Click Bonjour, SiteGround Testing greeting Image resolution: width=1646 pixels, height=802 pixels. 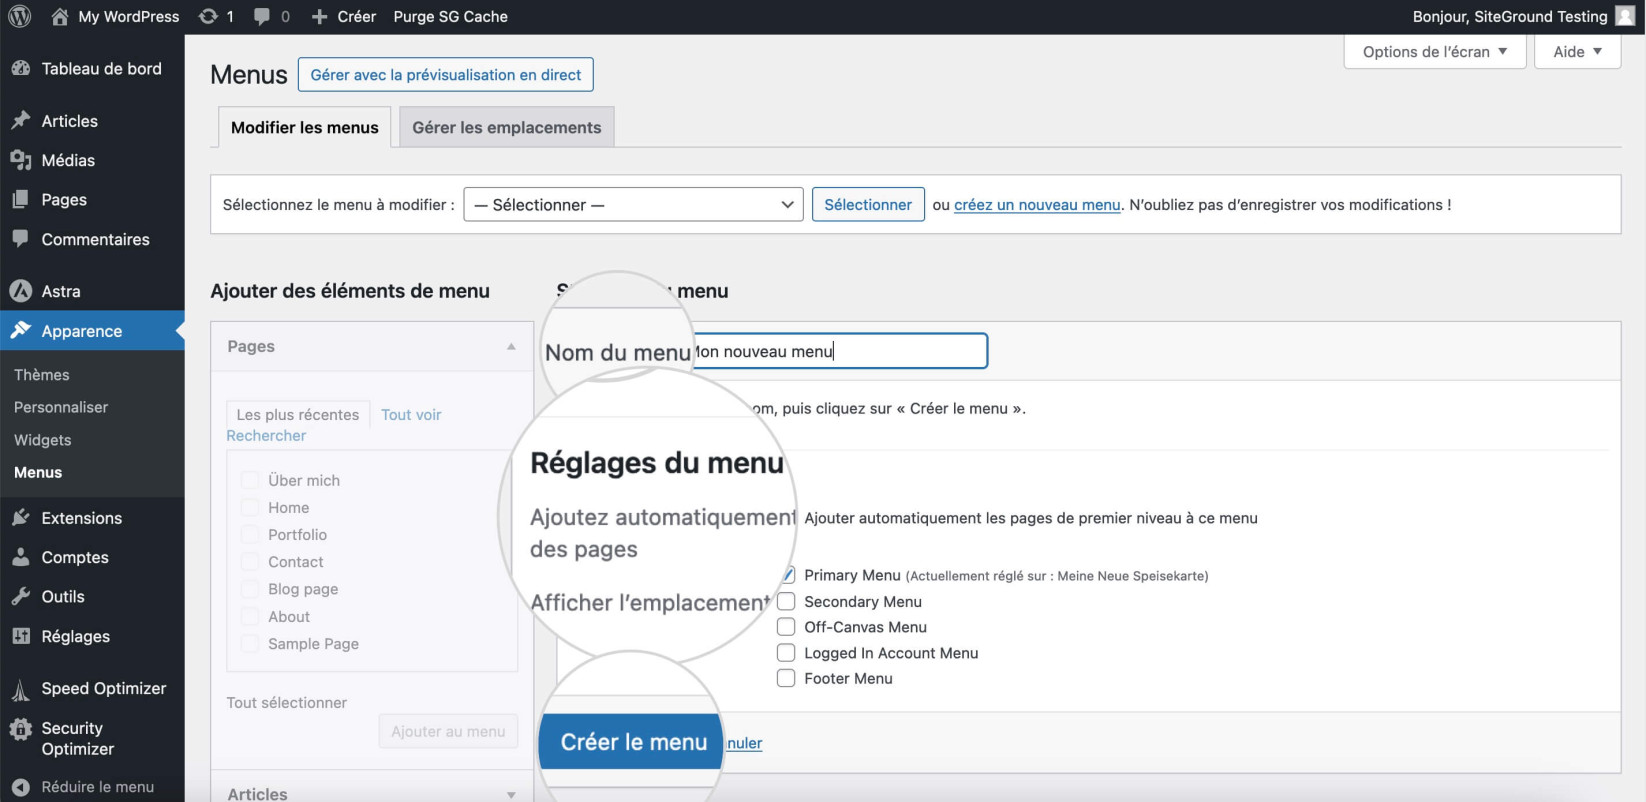pos(1510,17)
